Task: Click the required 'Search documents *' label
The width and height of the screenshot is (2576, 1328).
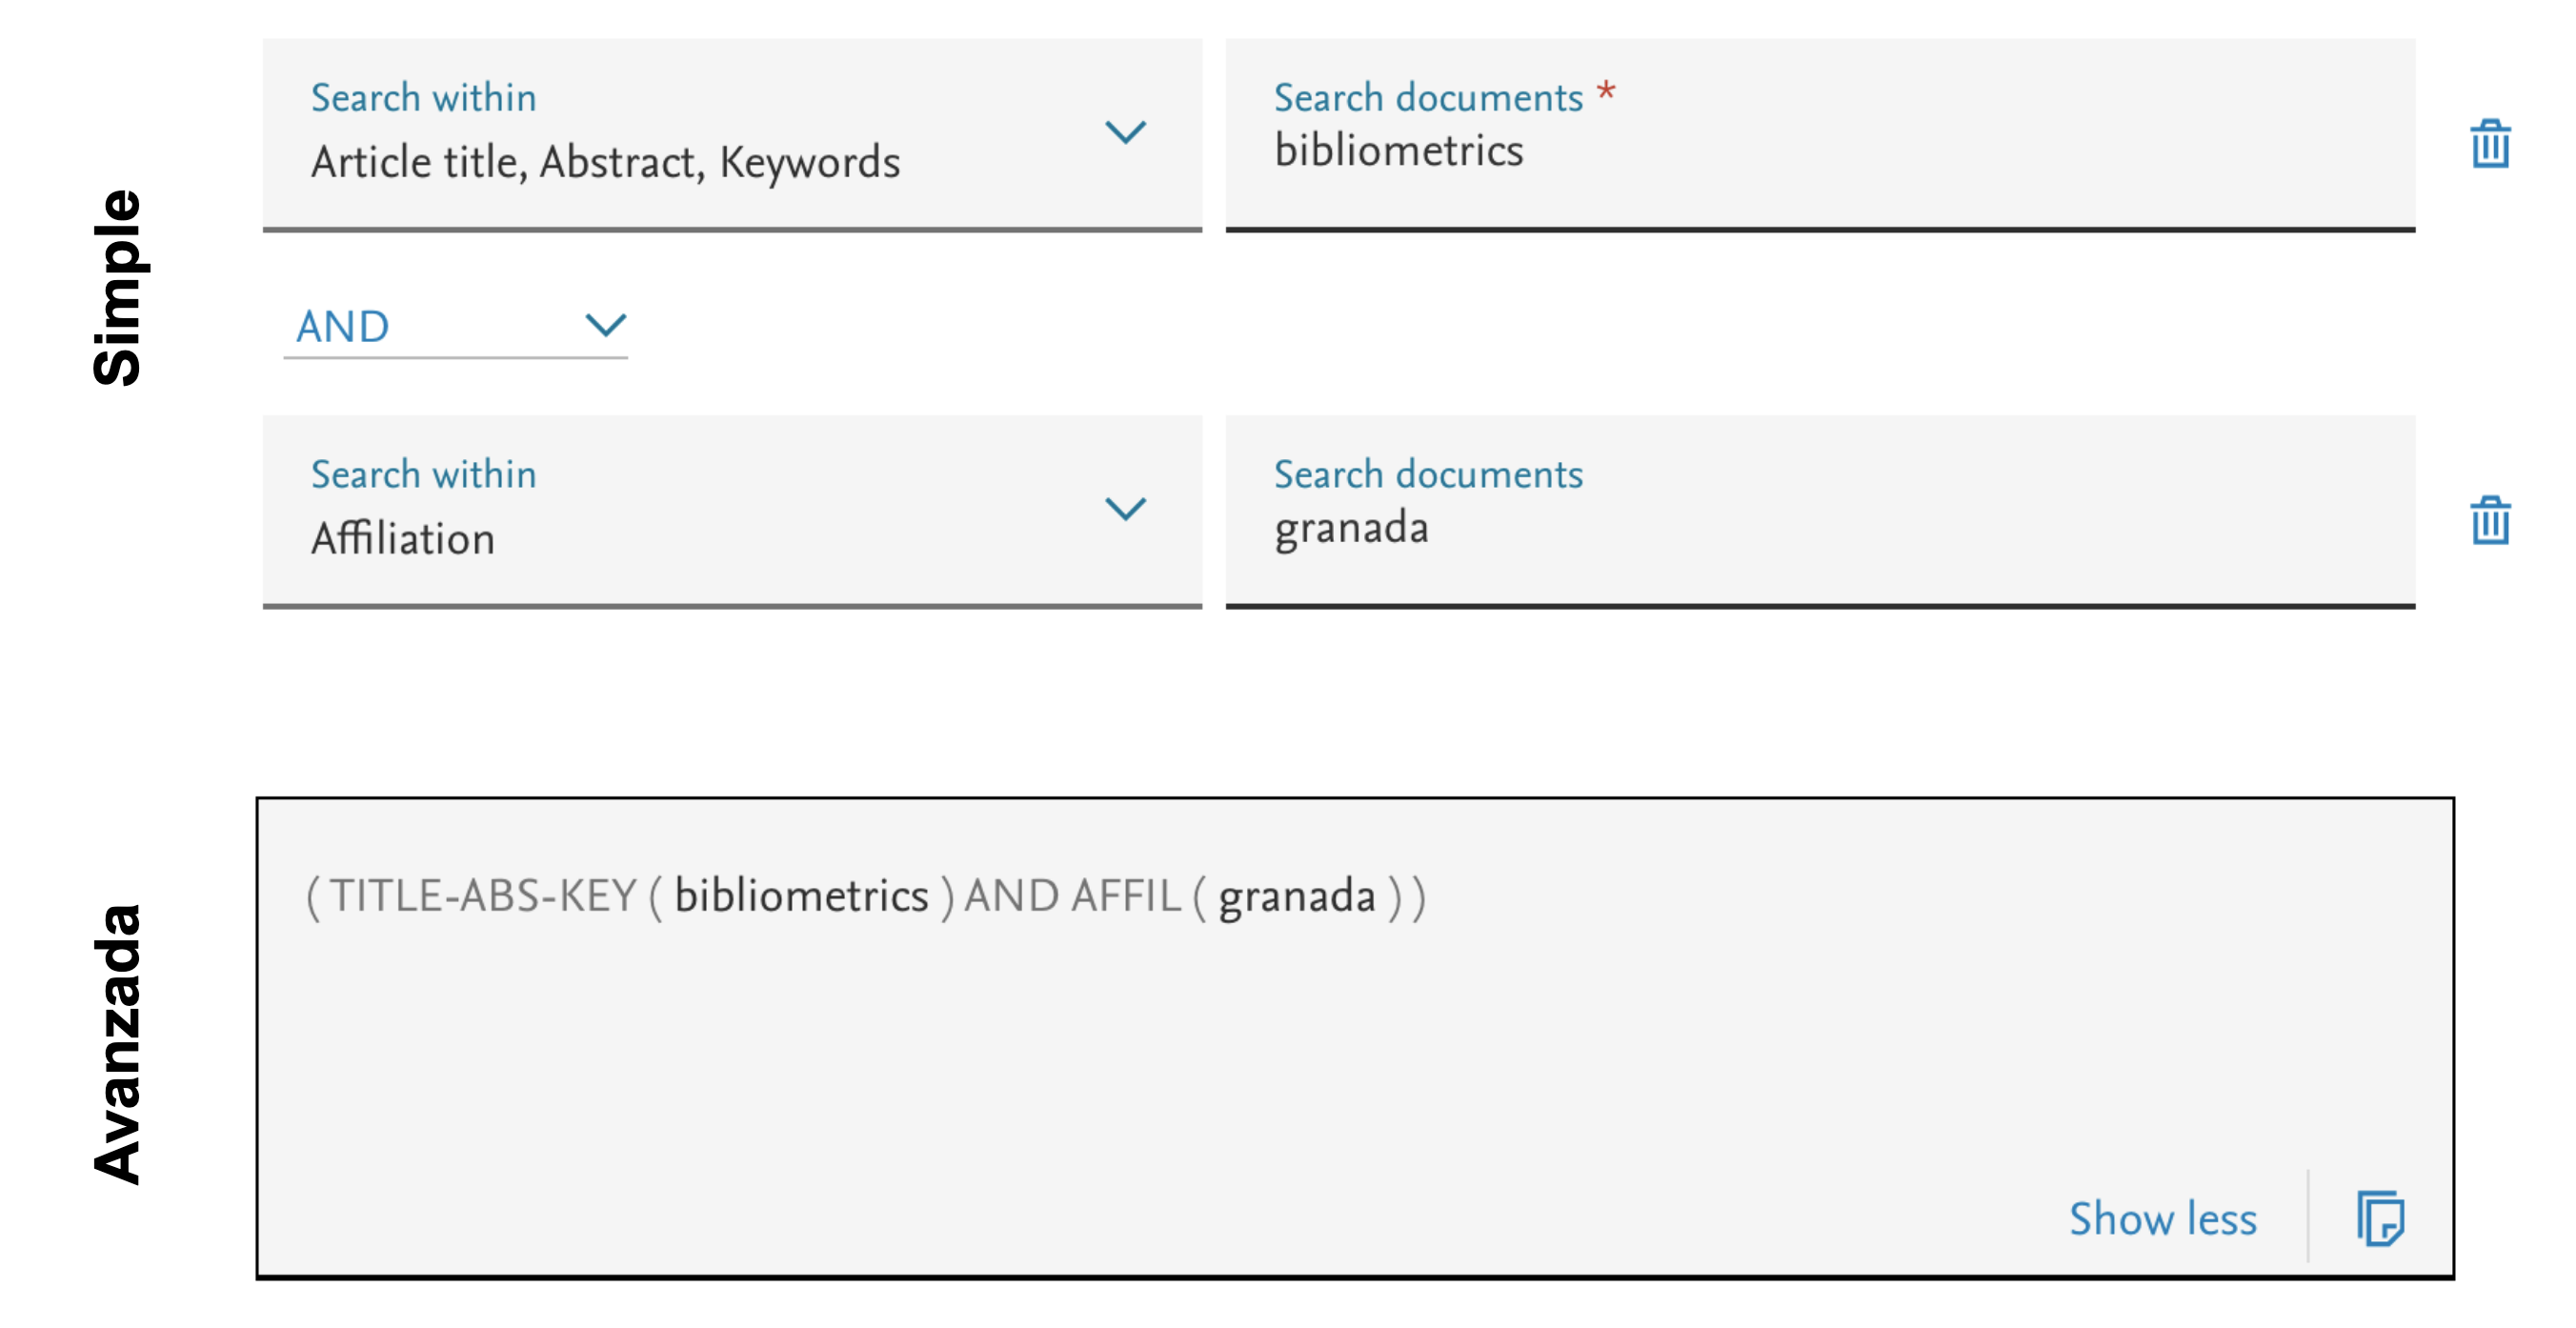Action: pos(1443,97)
